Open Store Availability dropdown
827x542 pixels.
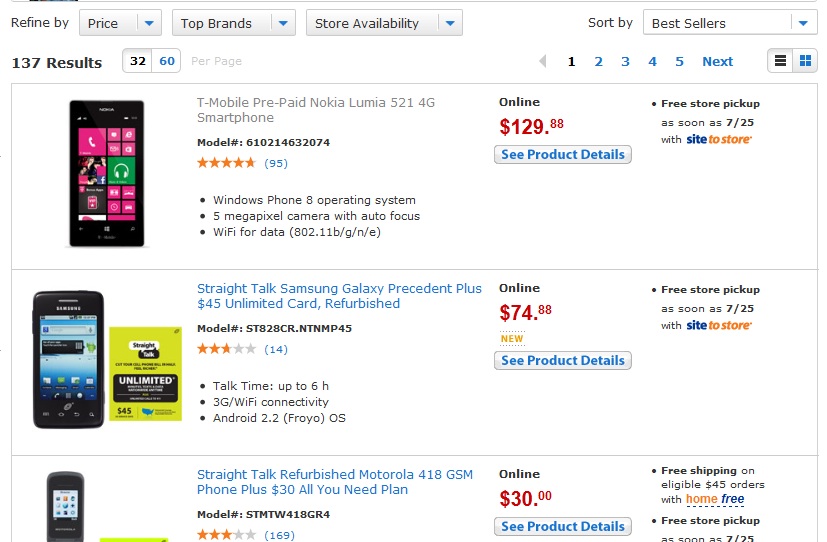pos(384,23)
